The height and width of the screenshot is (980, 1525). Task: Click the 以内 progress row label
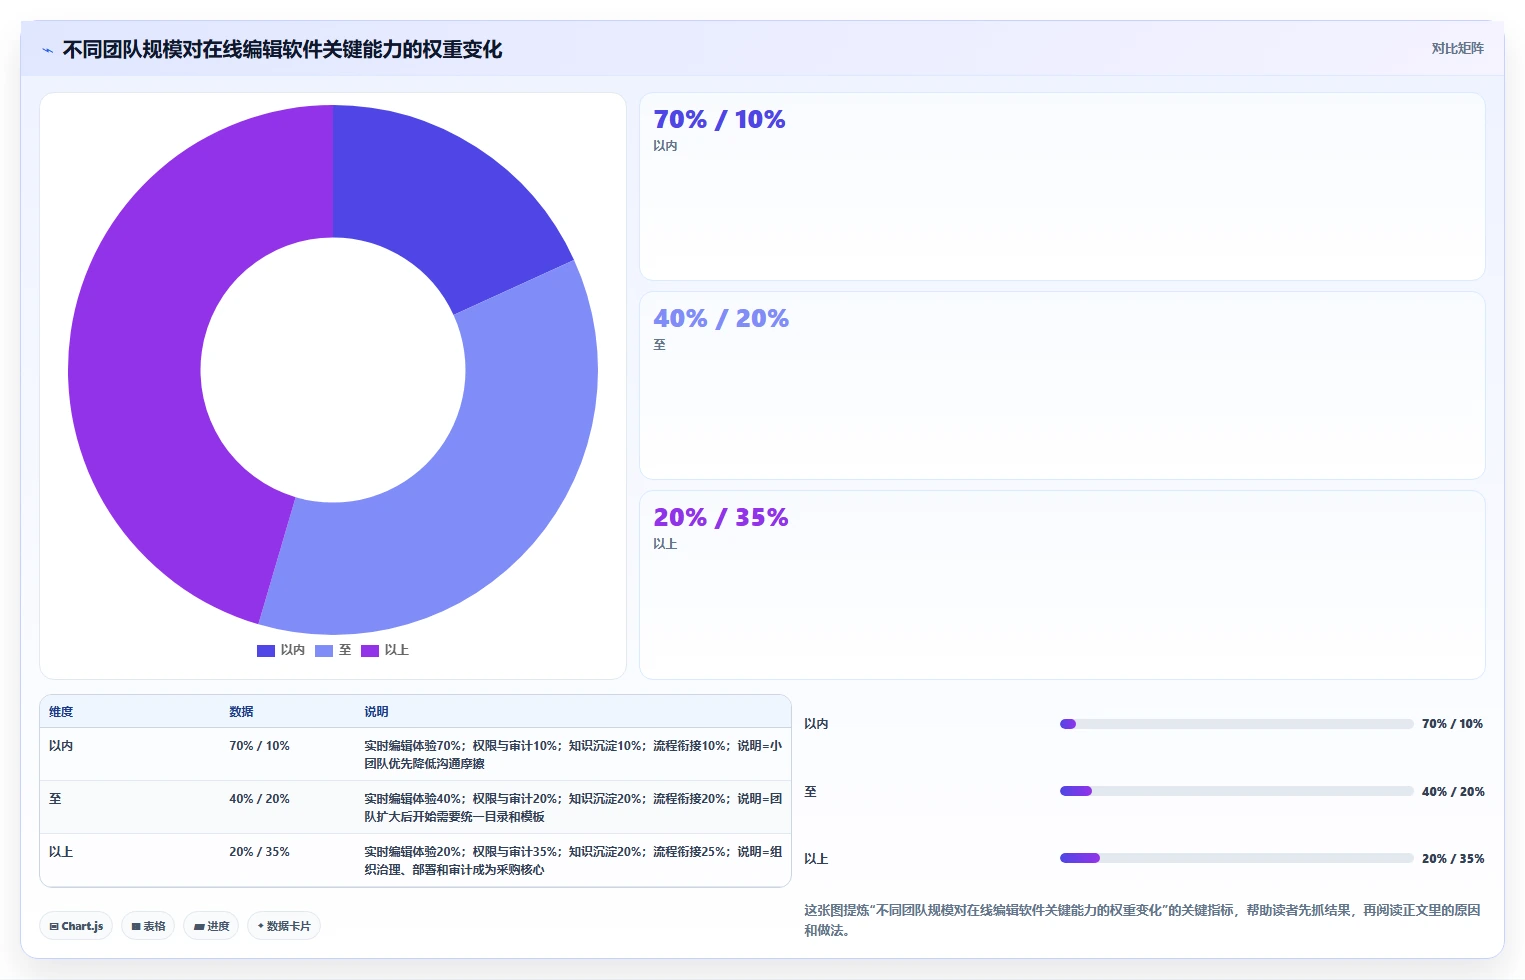(x=816, y=724)
